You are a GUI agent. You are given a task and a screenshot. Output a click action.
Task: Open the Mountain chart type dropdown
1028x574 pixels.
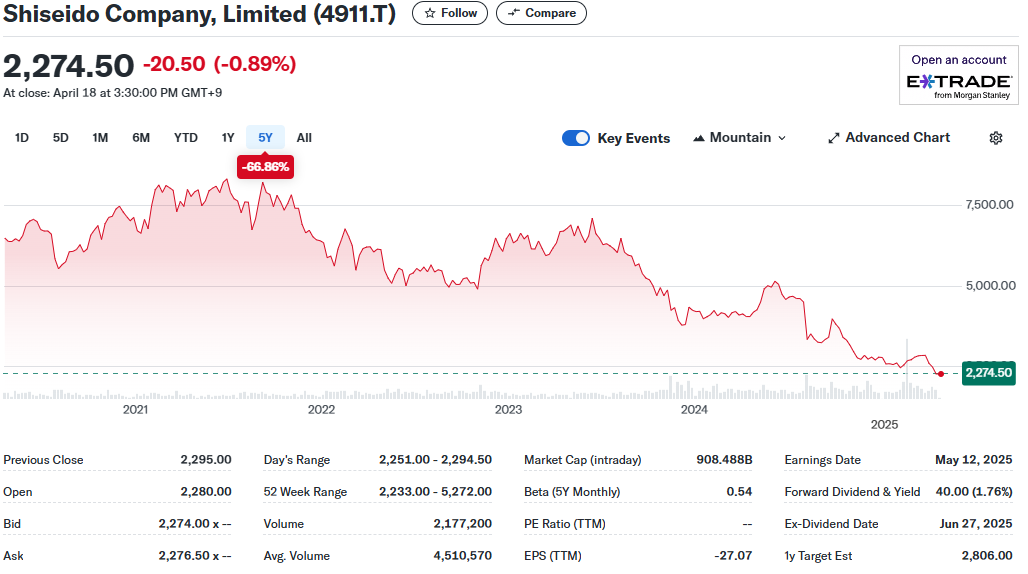click(x=740, y=138)
